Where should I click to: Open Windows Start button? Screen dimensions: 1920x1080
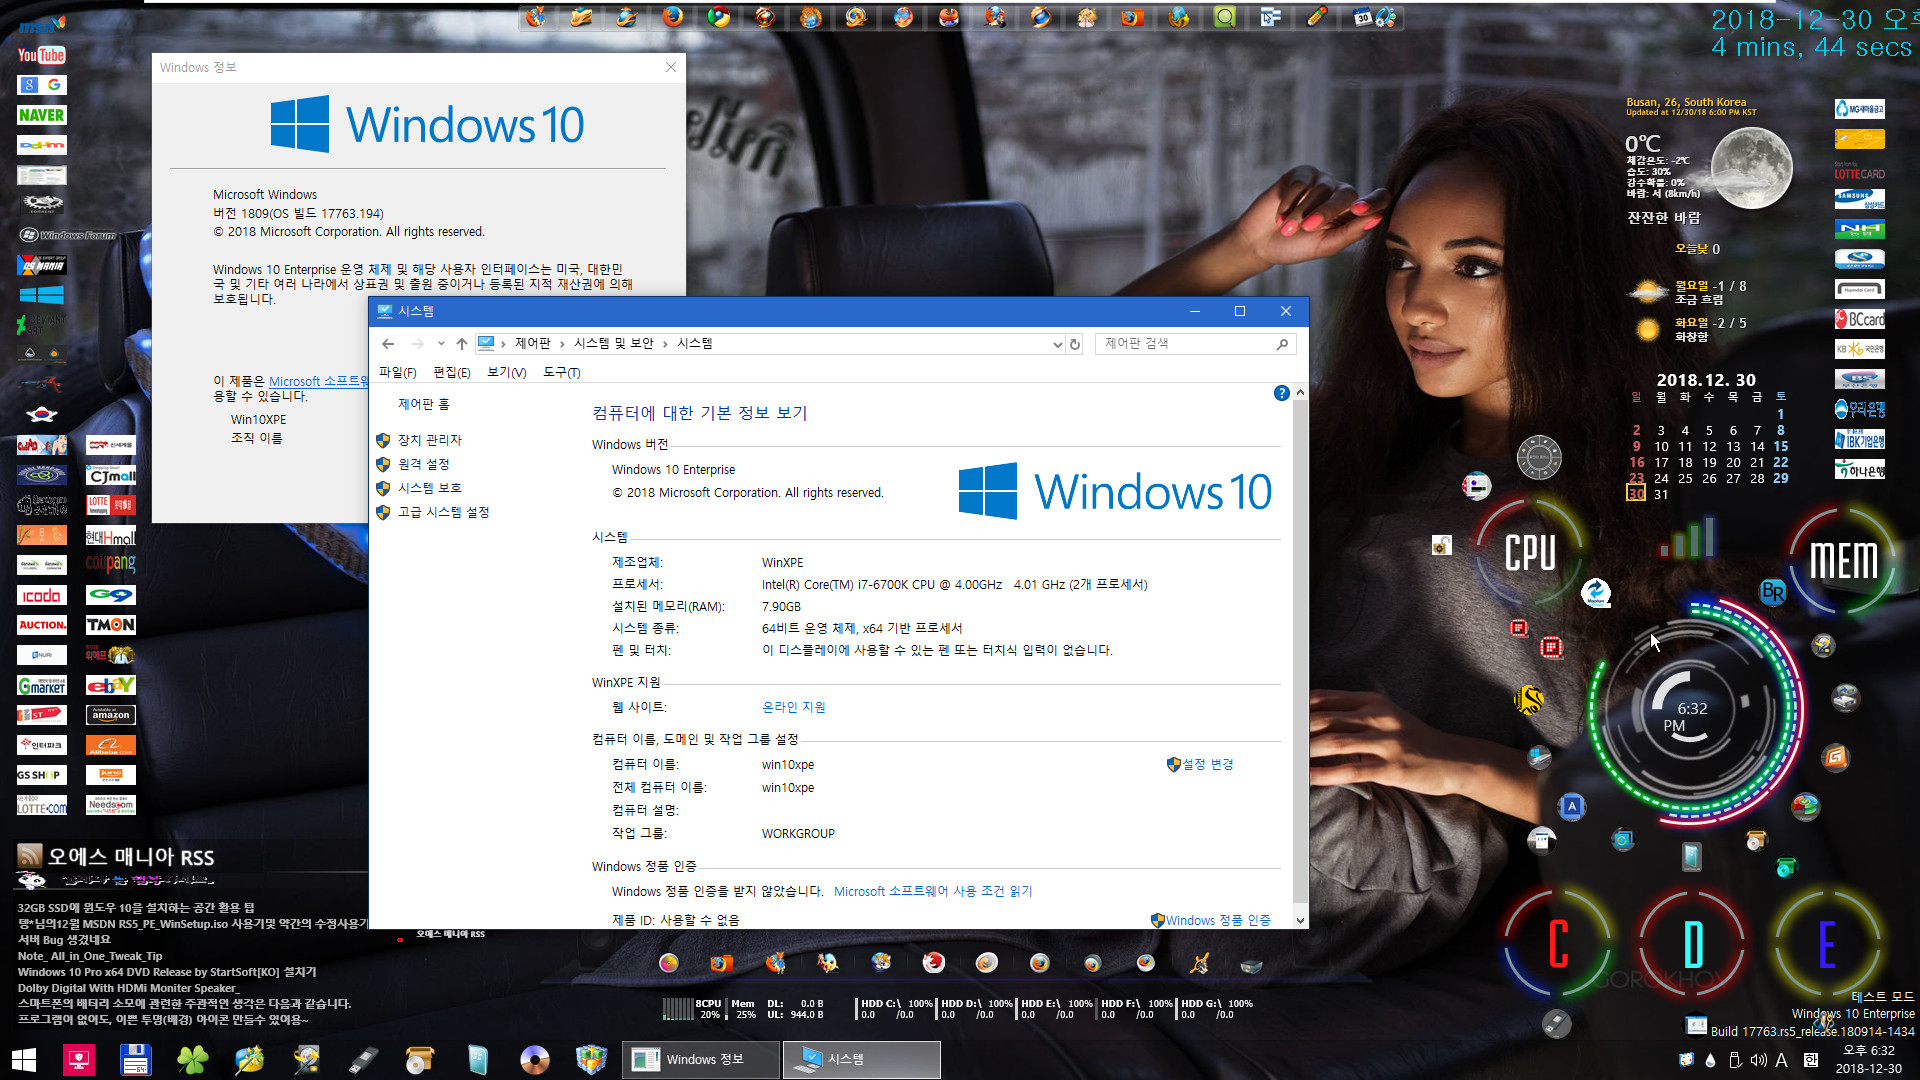(24, 1059)
